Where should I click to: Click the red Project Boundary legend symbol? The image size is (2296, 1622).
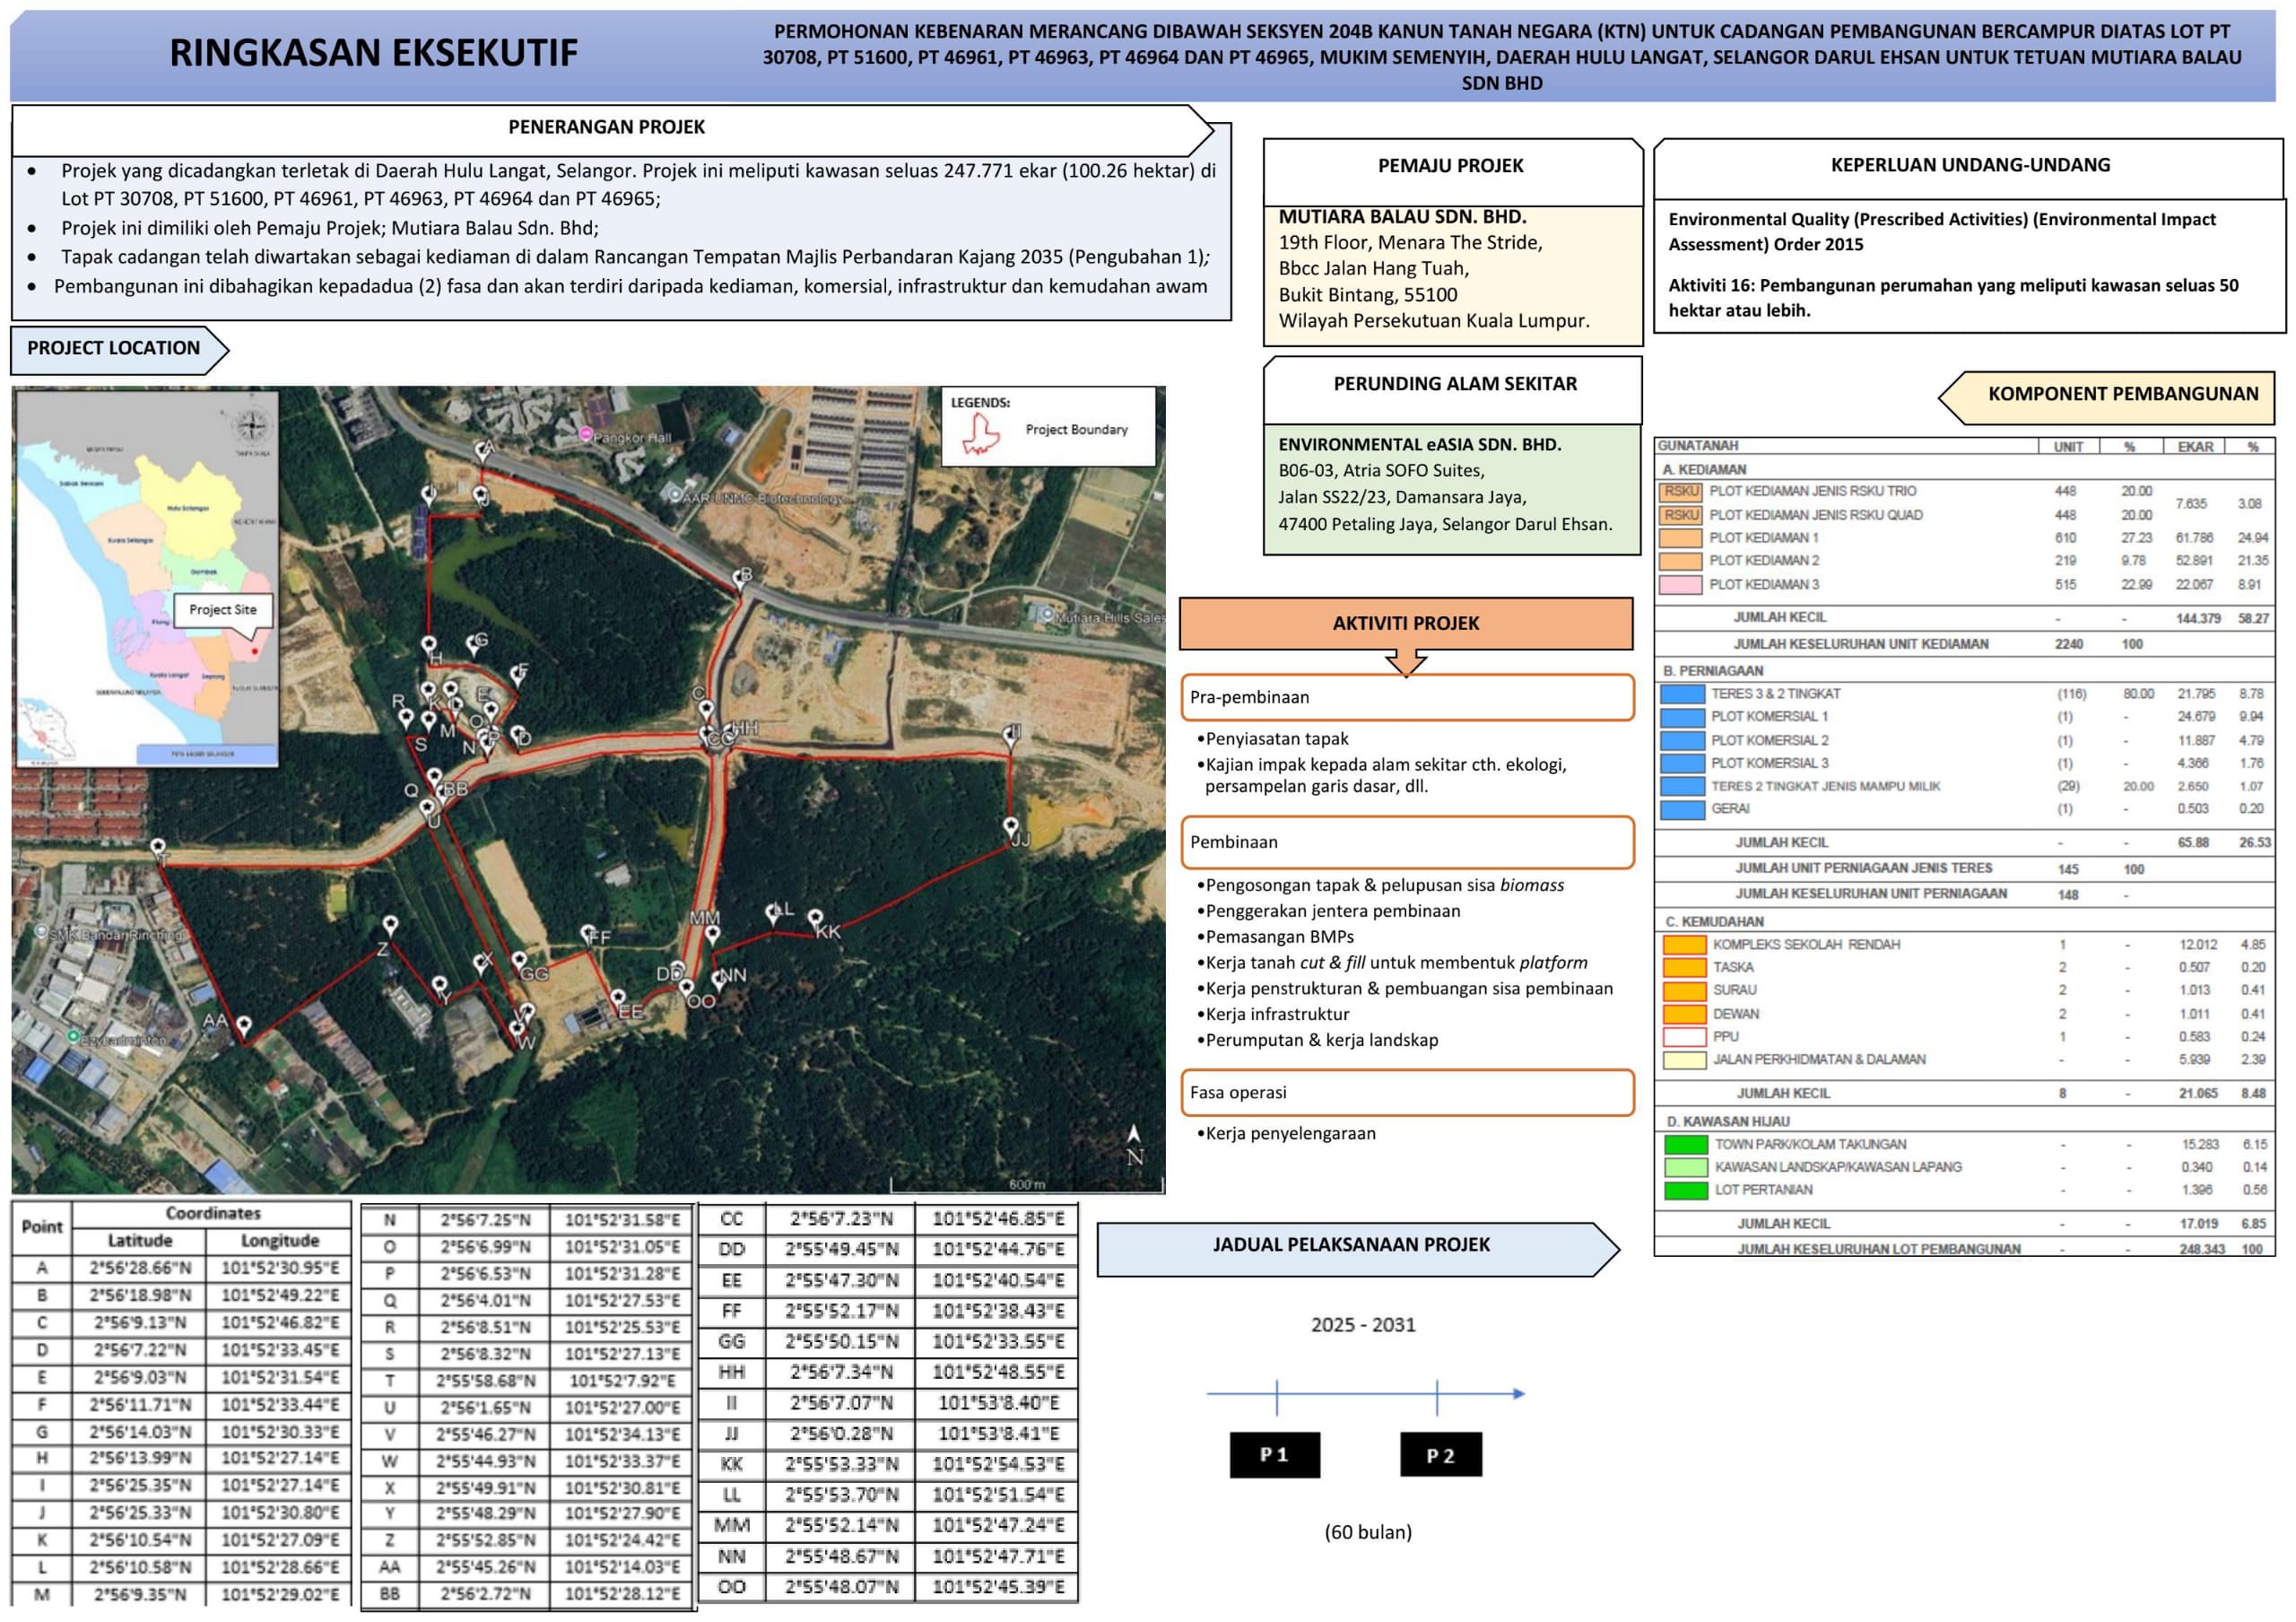(981, 434)
